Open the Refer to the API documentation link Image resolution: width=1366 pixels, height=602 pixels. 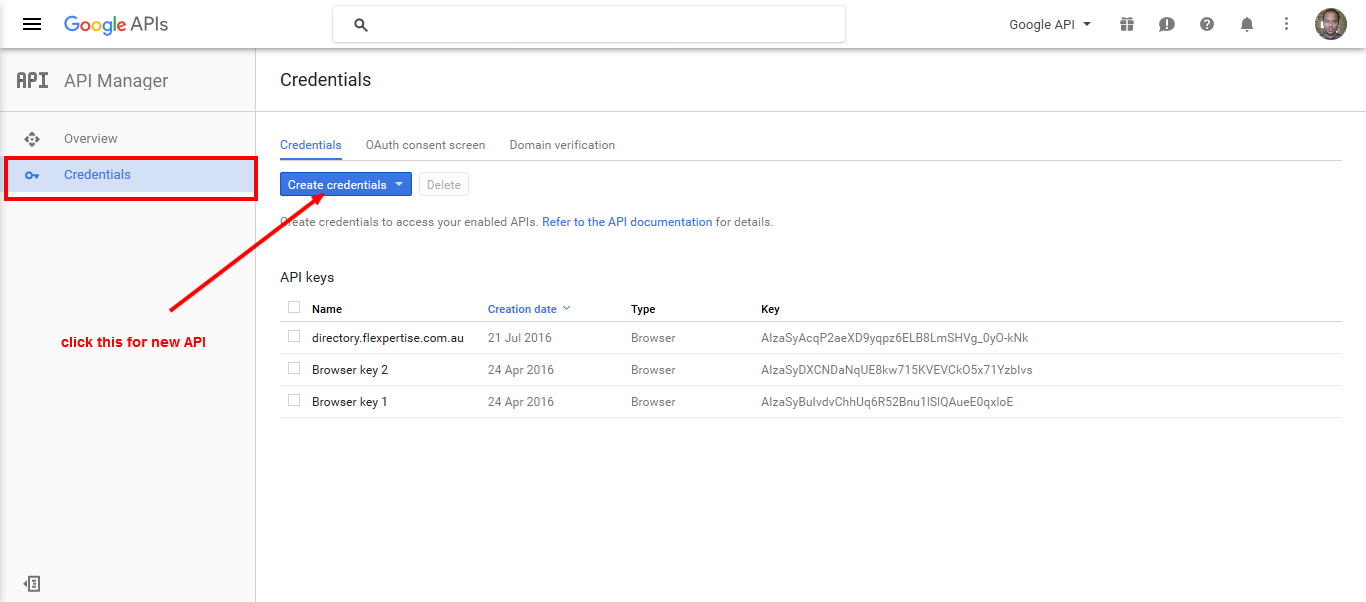[627, 222]
